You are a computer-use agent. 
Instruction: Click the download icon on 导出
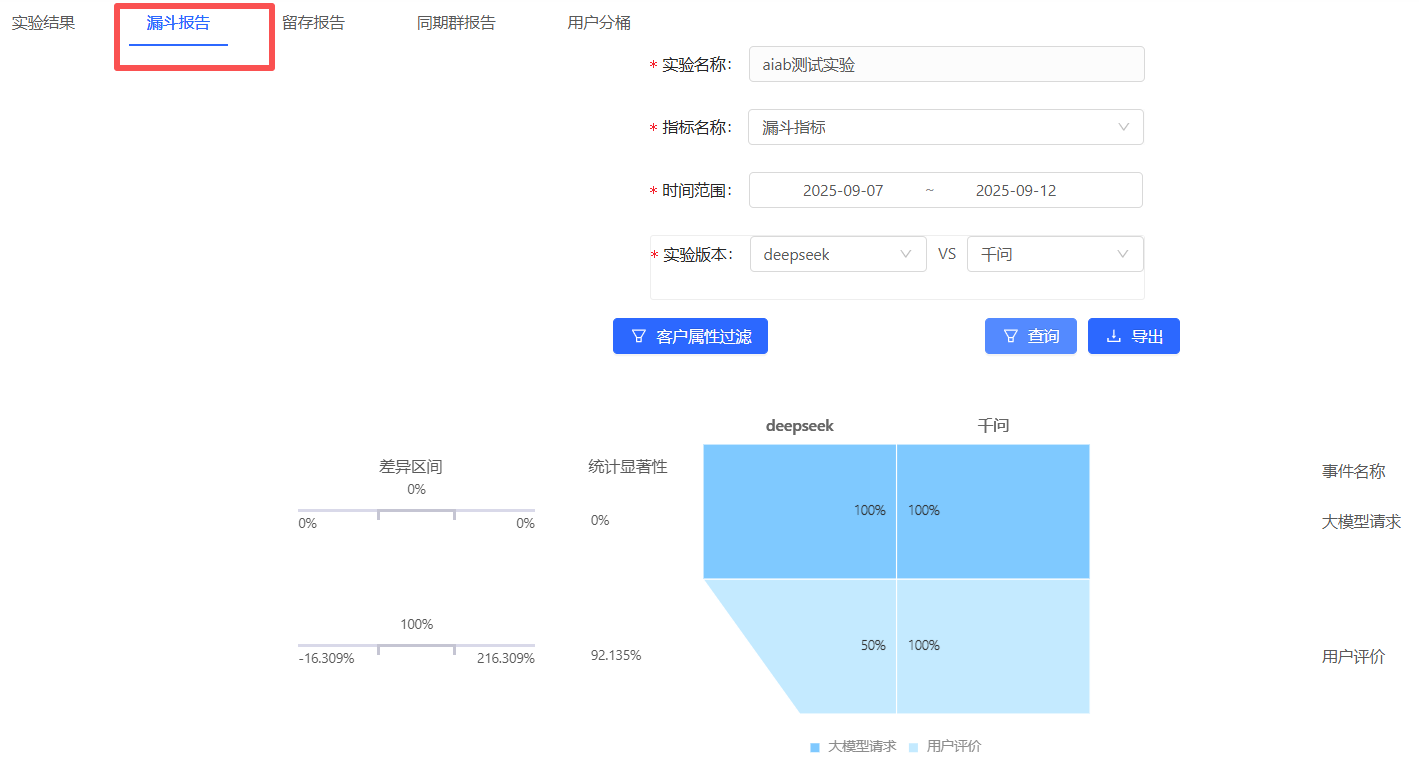tap(1113, 336)
